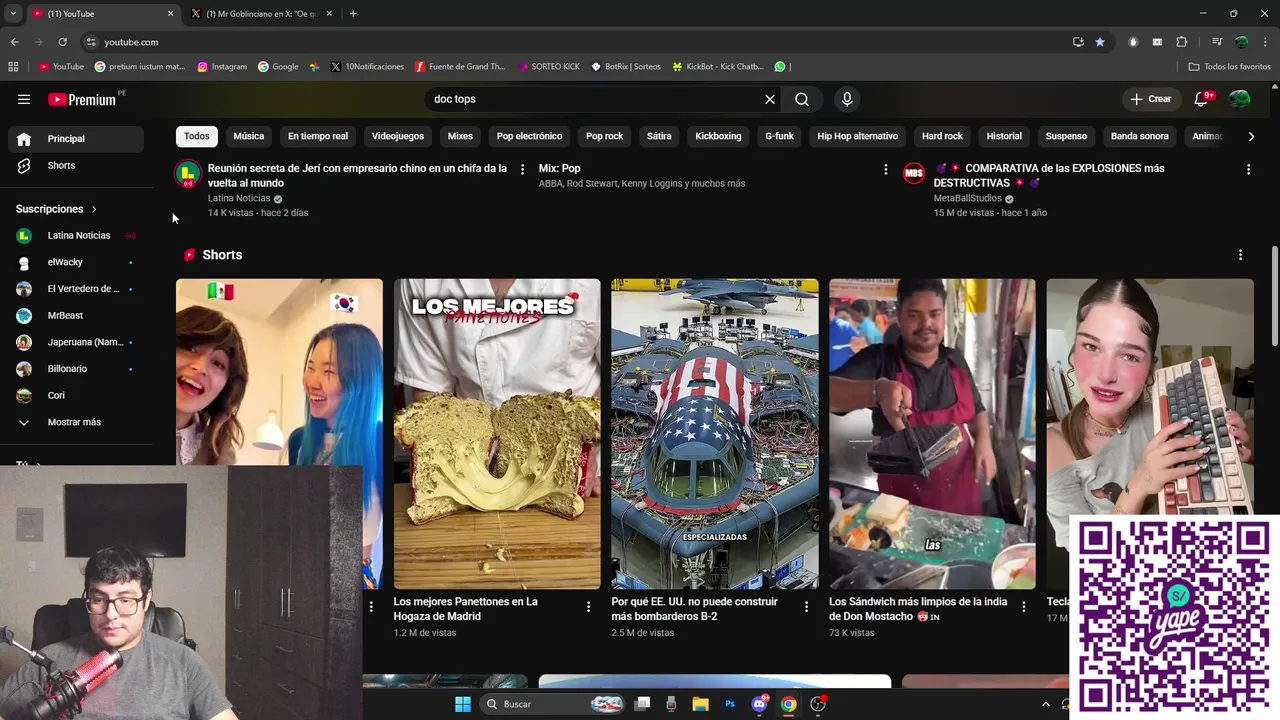Open the Chrome apps grid shortcut
Screen dimensions: 1280x720
click(x=13, y=66)
